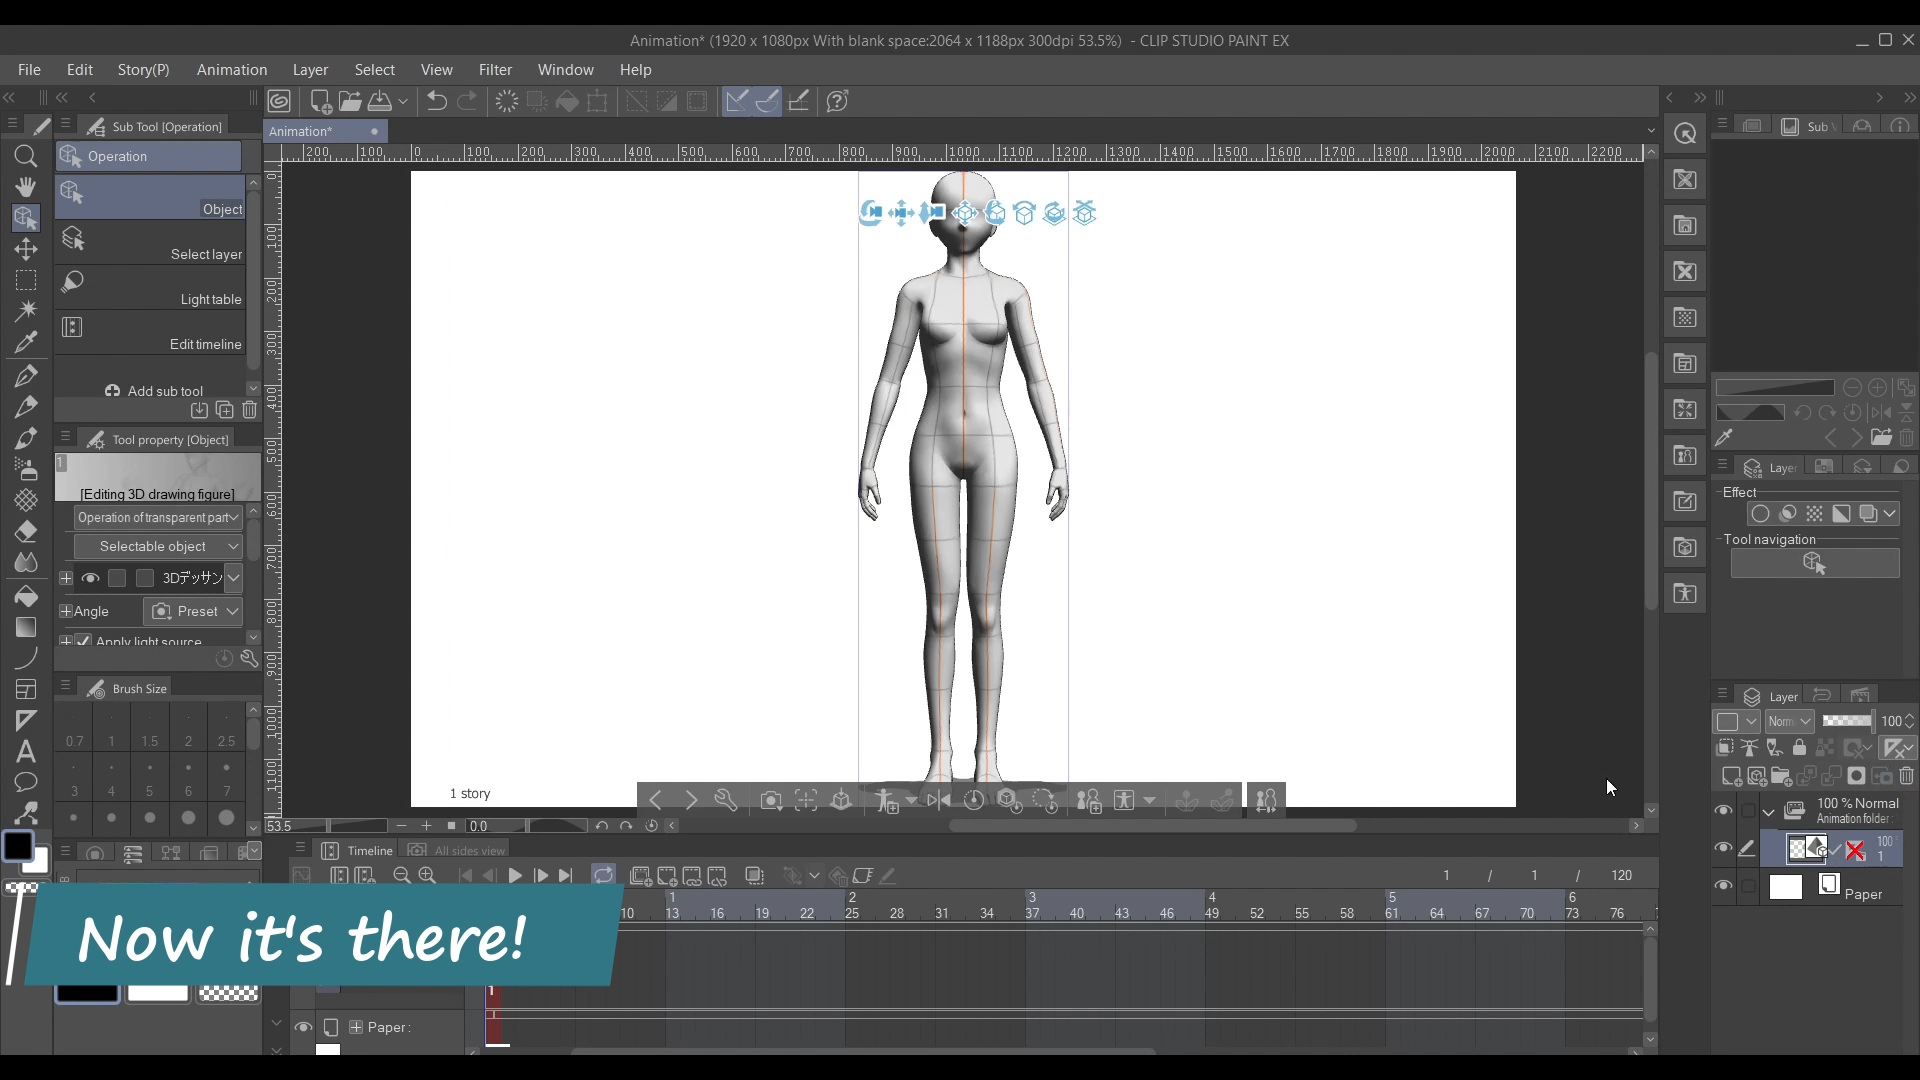Open the Filter menu
1920x1080 pixels.
click(x=495, y=70)
